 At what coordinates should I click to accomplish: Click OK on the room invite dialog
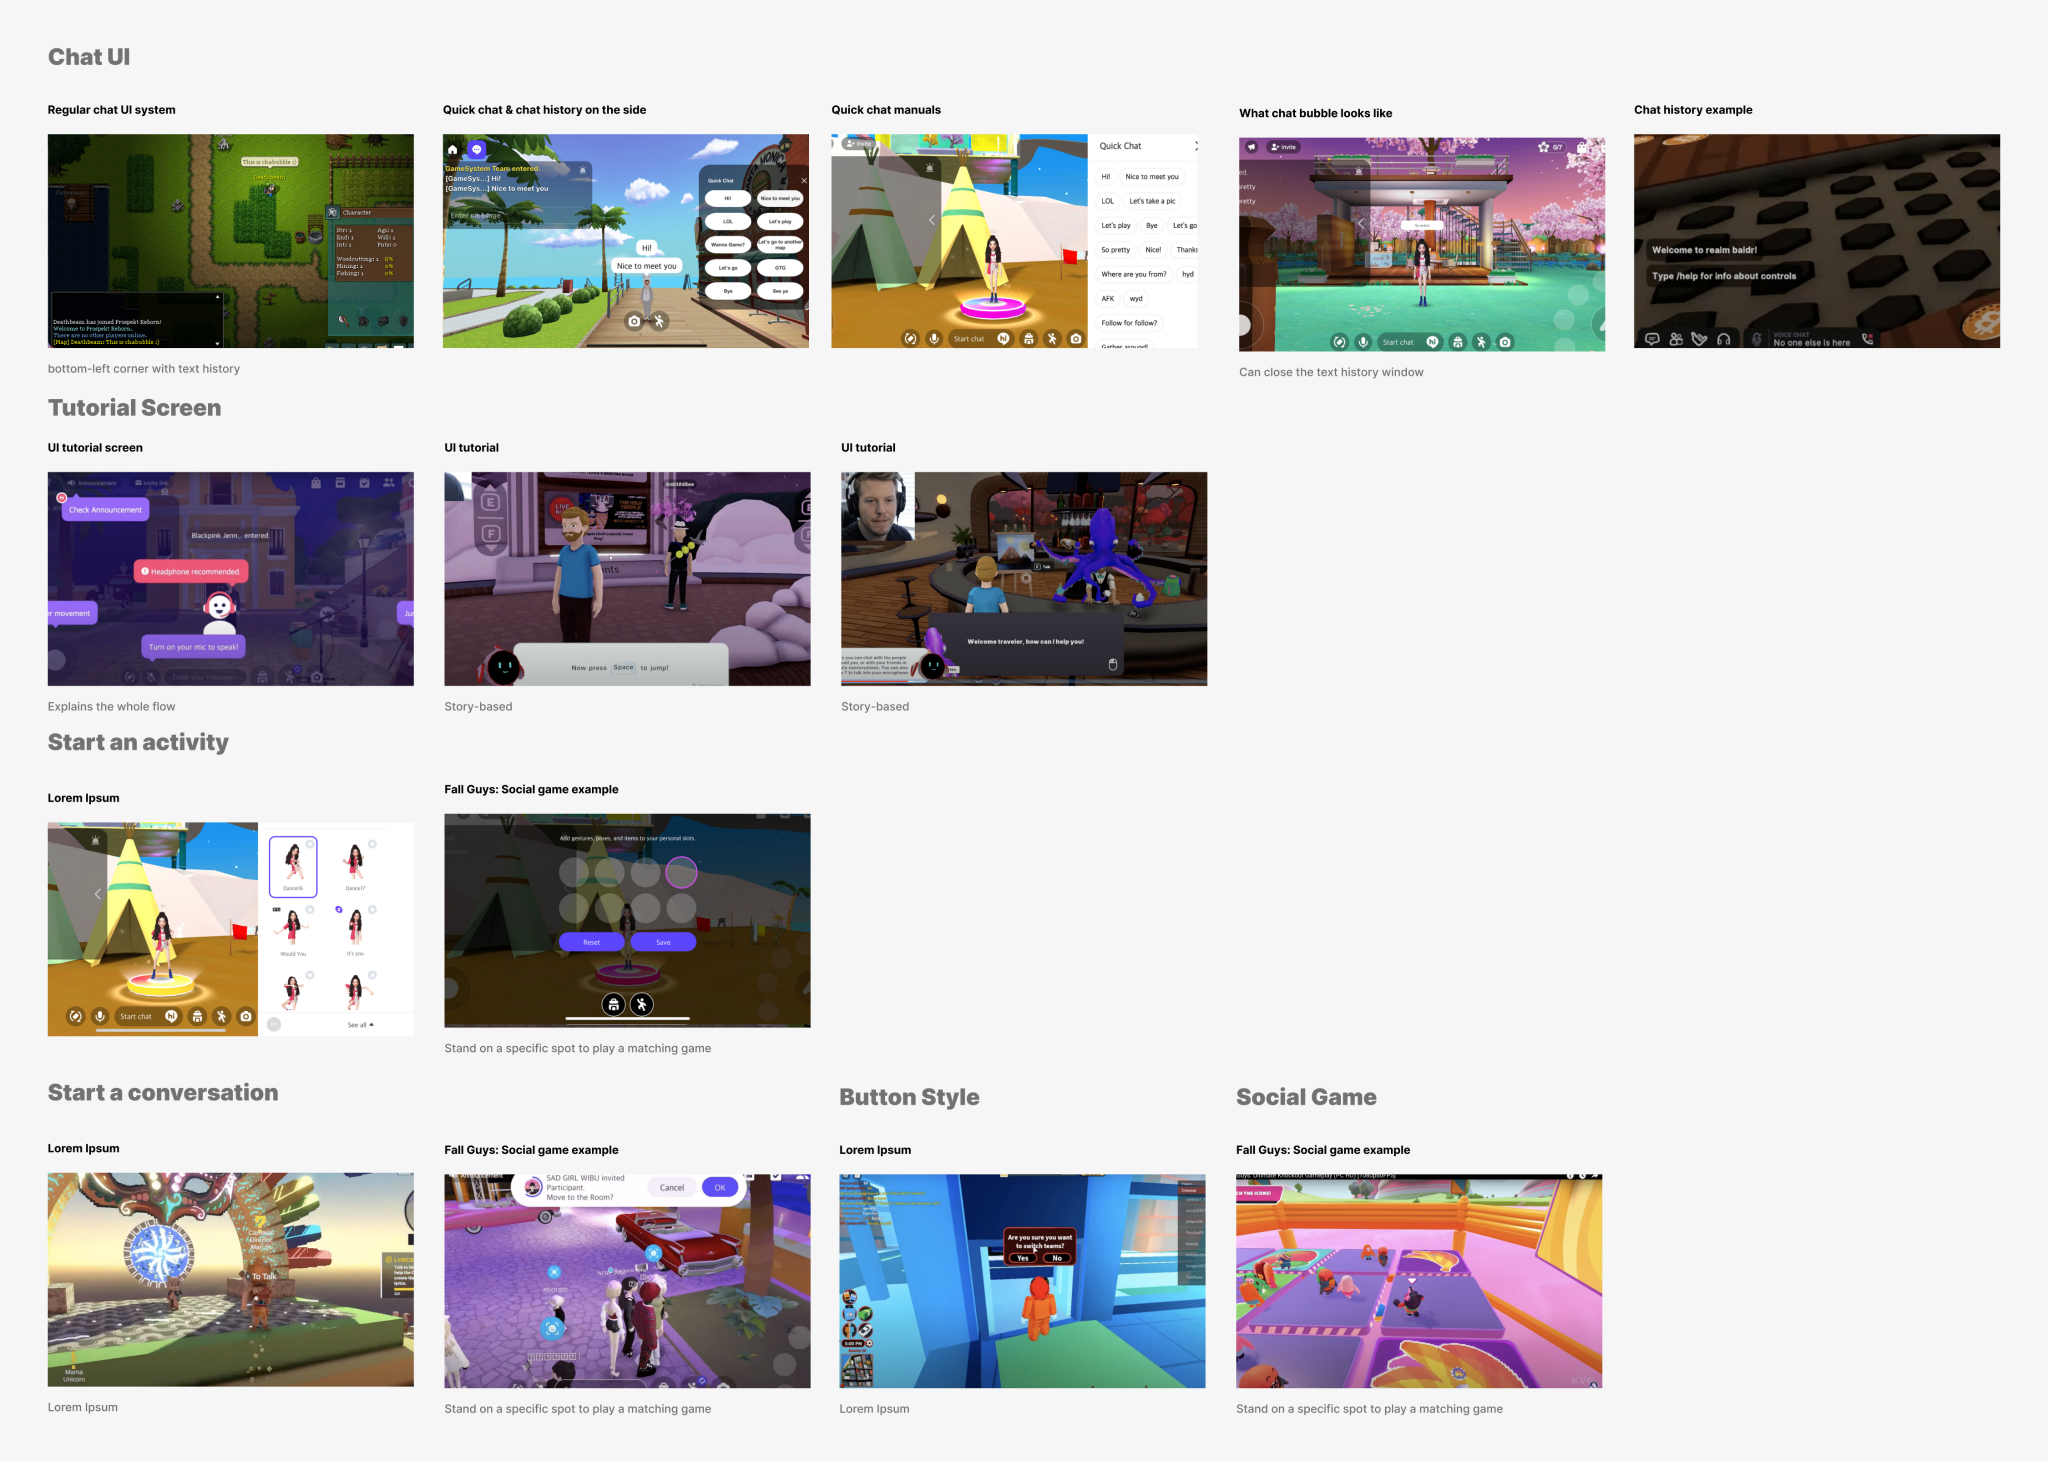click(x=720, y=1187)
